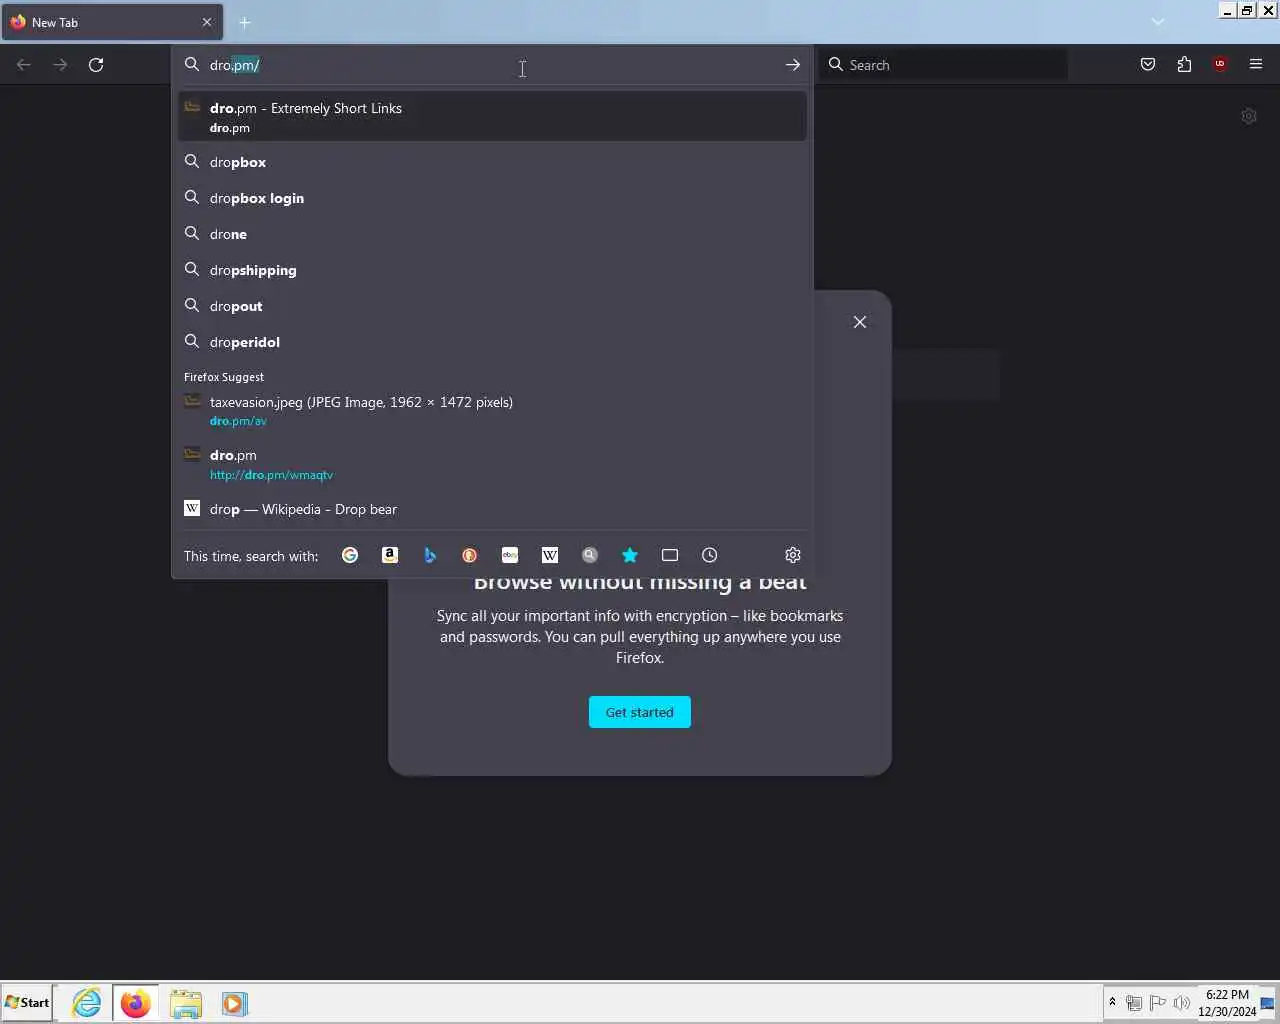This screenshot has width=1280, height=1024.
Task: Open the dro.pm/wmaqtv suggestion
Action: click(492, 464)
